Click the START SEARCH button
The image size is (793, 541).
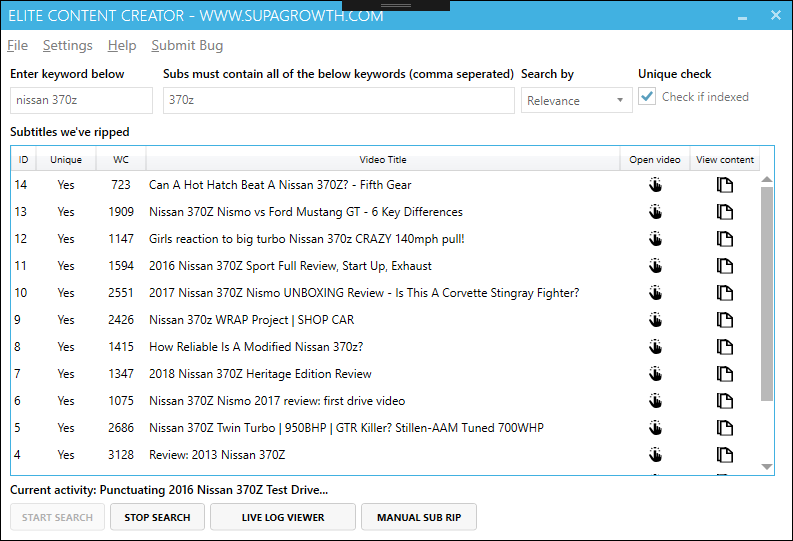[57, 517]
